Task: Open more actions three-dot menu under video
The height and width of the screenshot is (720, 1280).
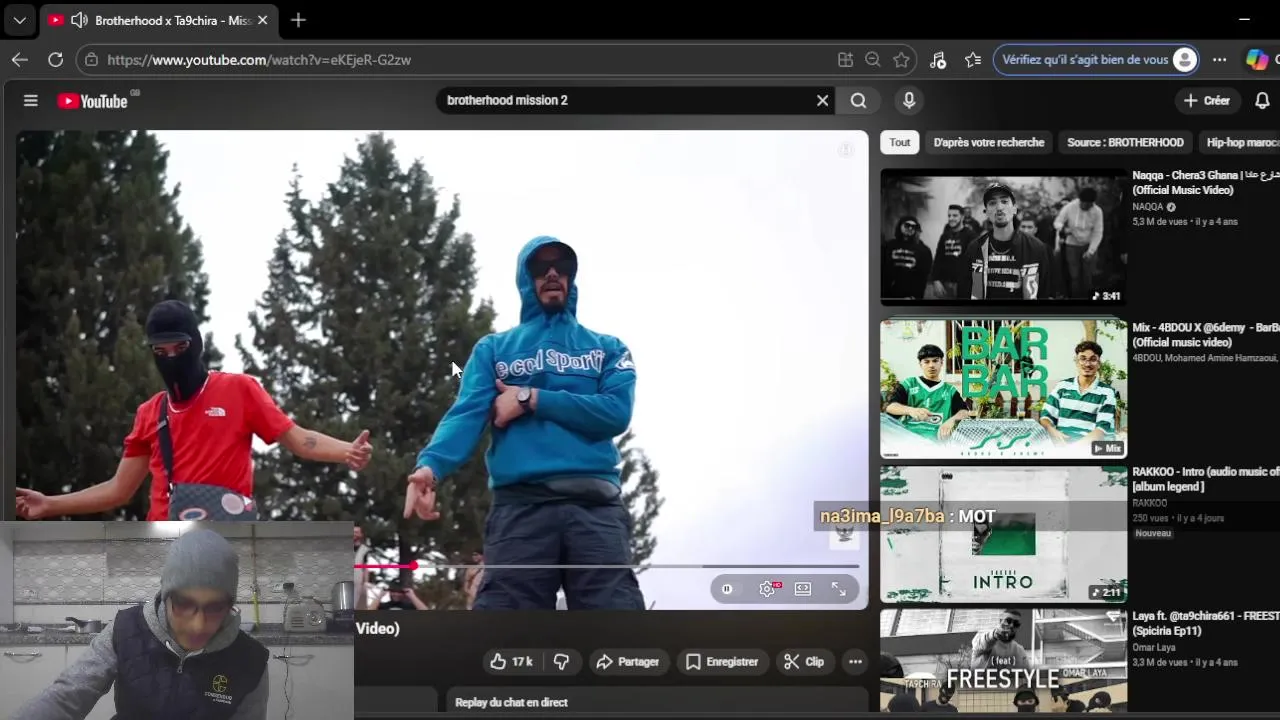Action: pos(855,661)
